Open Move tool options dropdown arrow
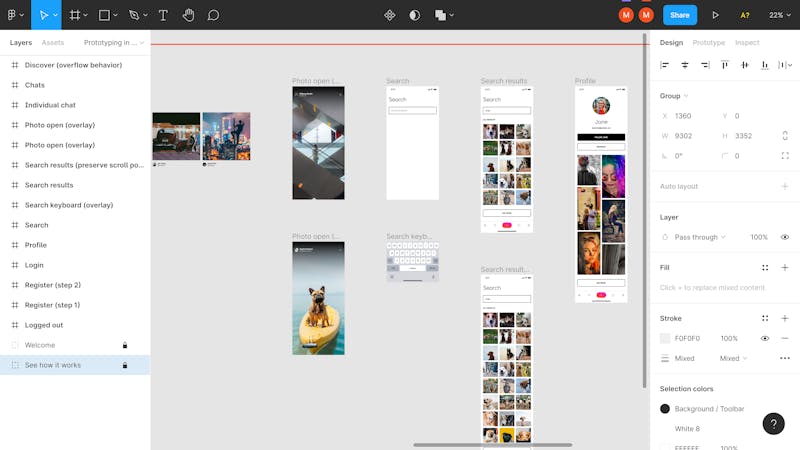800x450 pixels. click(x=55, y=15)
